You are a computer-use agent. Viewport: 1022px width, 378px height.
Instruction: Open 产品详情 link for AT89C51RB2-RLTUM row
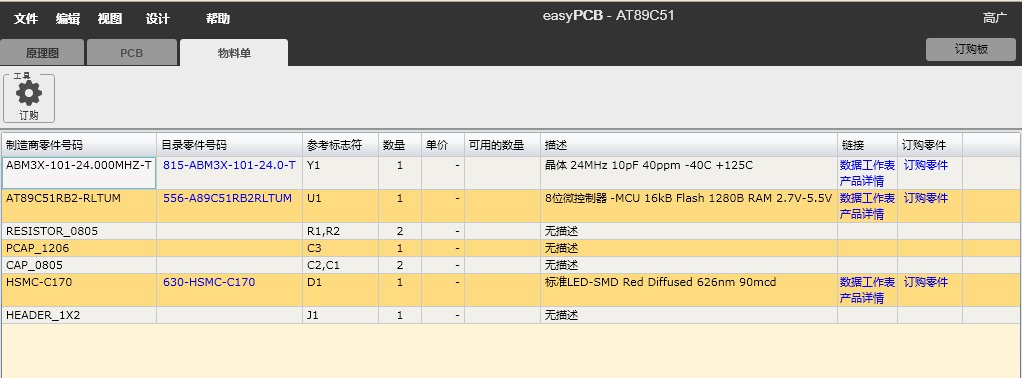(x=862, y=214)
